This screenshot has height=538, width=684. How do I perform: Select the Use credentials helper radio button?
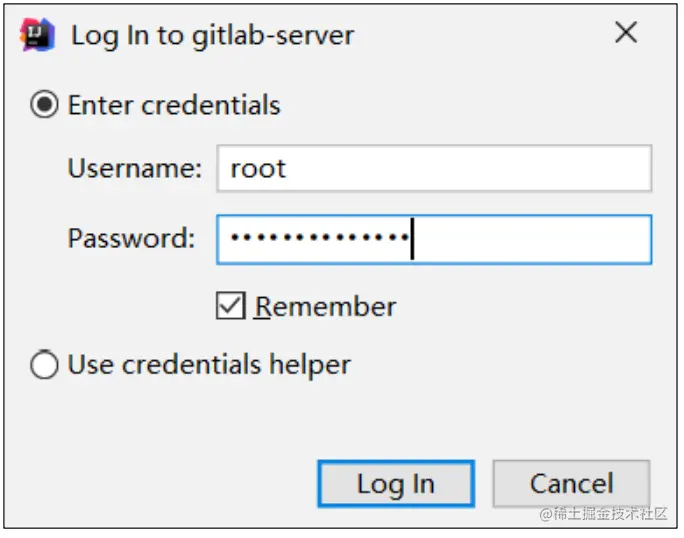point(44,364)
